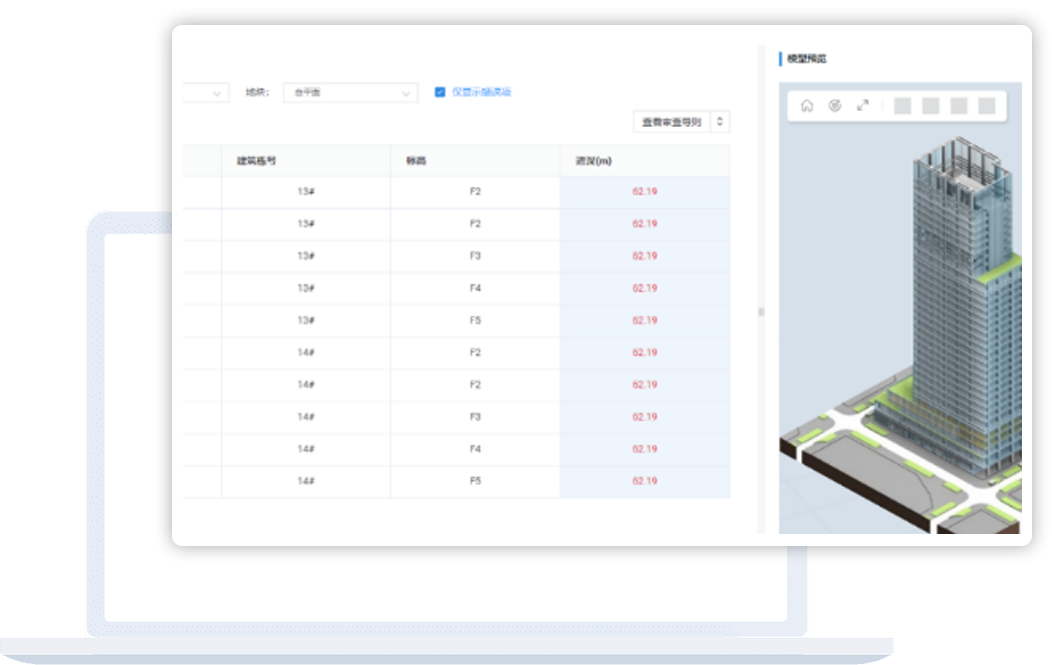This screenshot has height=665, width=1052.
Task: Click the third gray square toolbar button
Action: point(959,106)
